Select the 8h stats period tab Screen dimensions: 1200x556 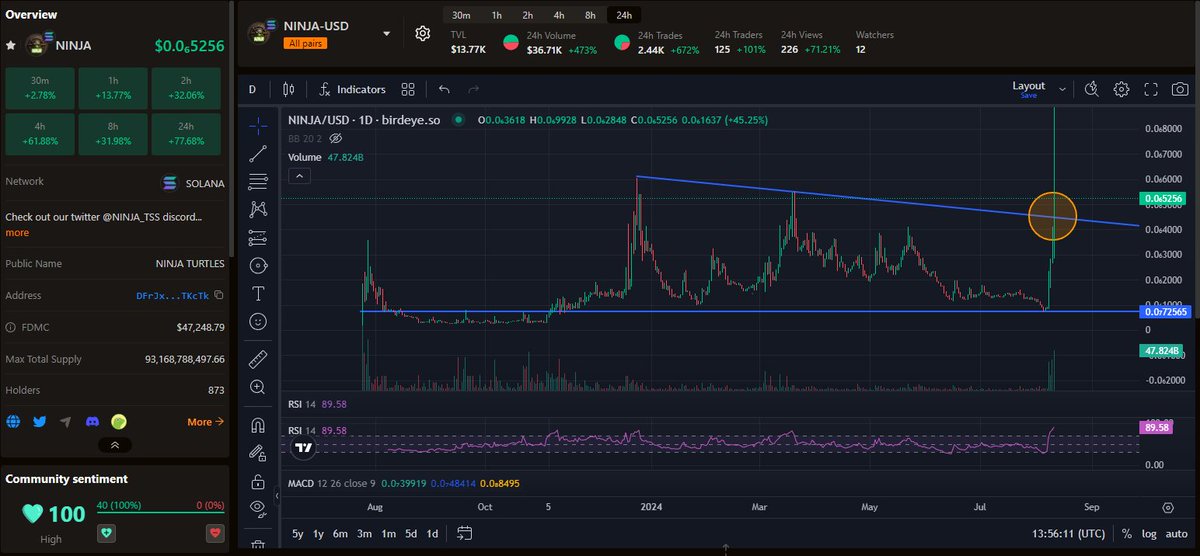590,15
